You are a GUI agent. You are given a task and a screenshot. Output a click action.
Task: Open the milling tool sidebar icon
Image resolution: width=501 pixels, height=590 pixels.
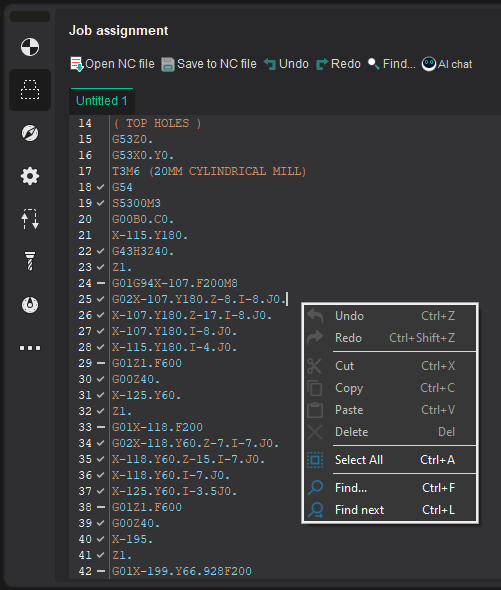coord(30,262)
